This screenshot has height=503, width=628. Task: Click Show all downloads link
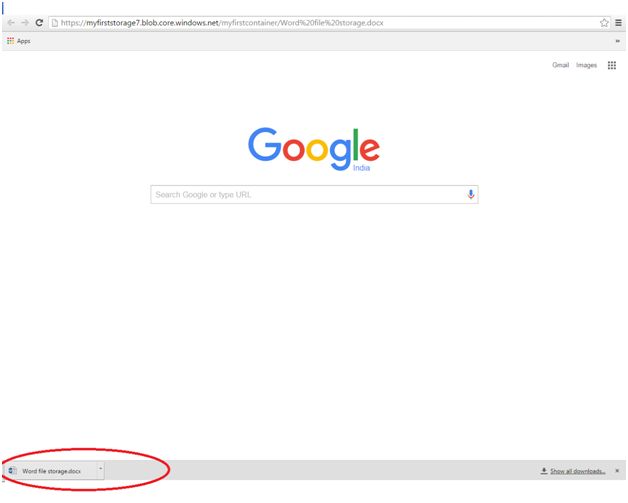click(577, 471)
